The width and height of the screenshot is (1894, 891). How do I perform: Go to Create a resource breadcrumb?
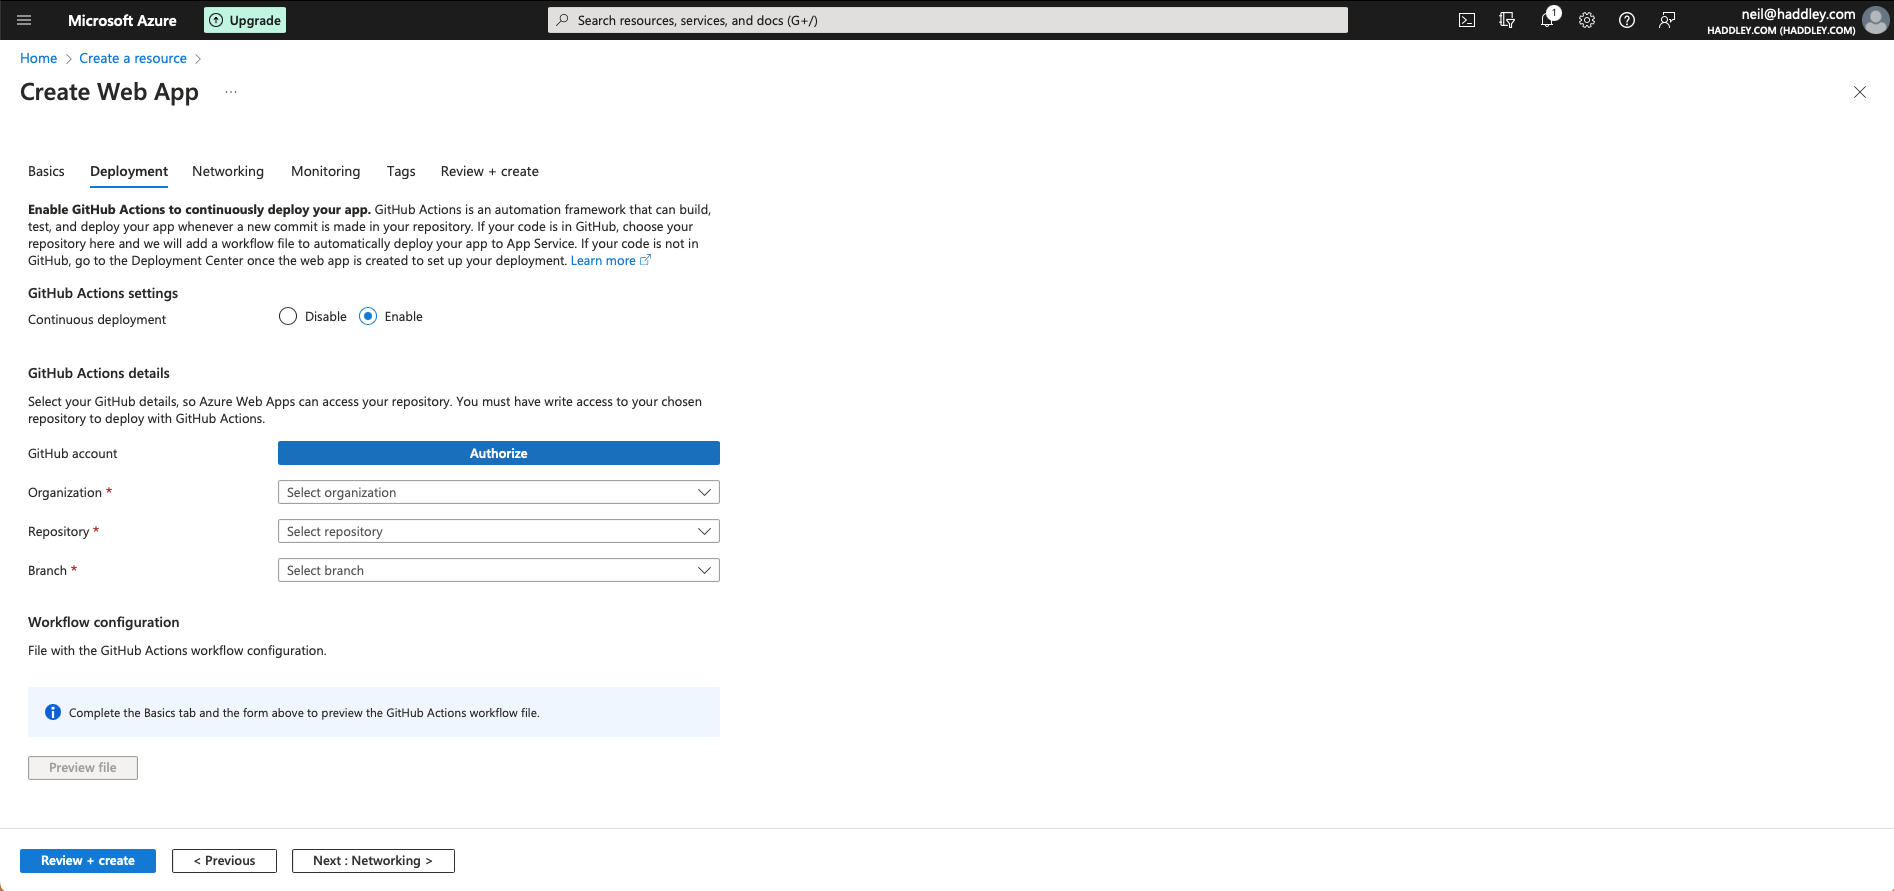[x=133, y=58]
